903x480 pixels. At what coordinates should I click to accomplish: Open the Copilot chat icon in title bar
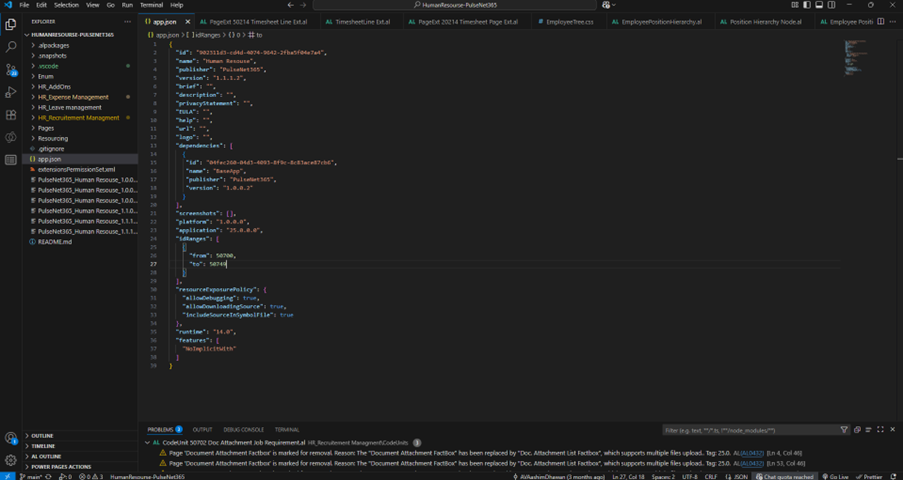[x=606, y=5]
